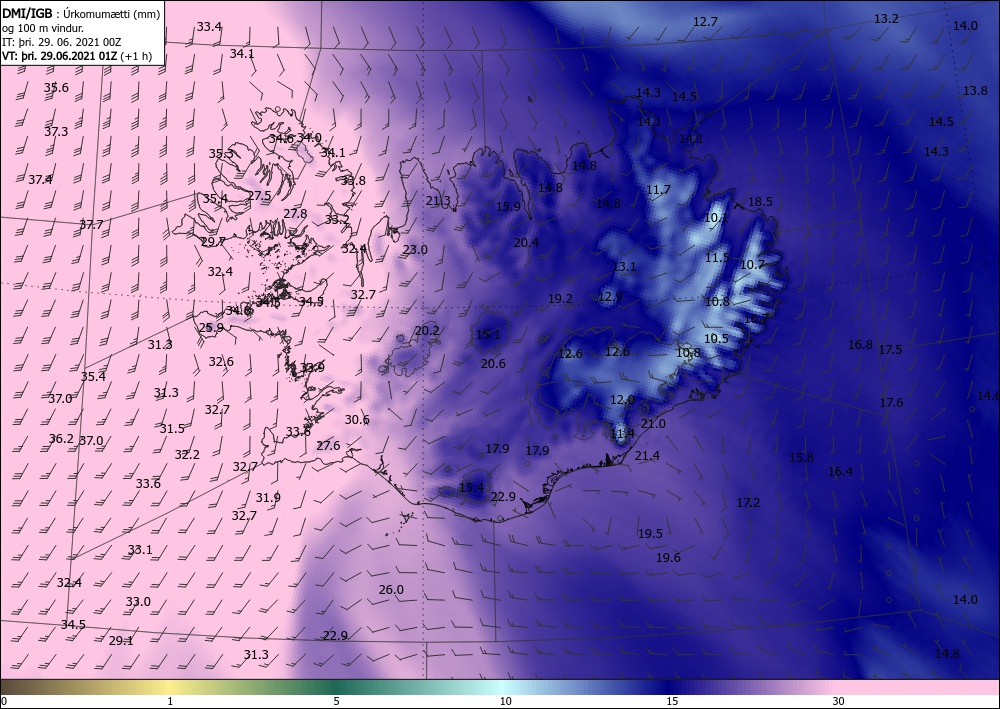Image resolution: width=1000 pixels, height=709 pixels.
Task: Click the 16.4 value label
Action: point(841,472)
